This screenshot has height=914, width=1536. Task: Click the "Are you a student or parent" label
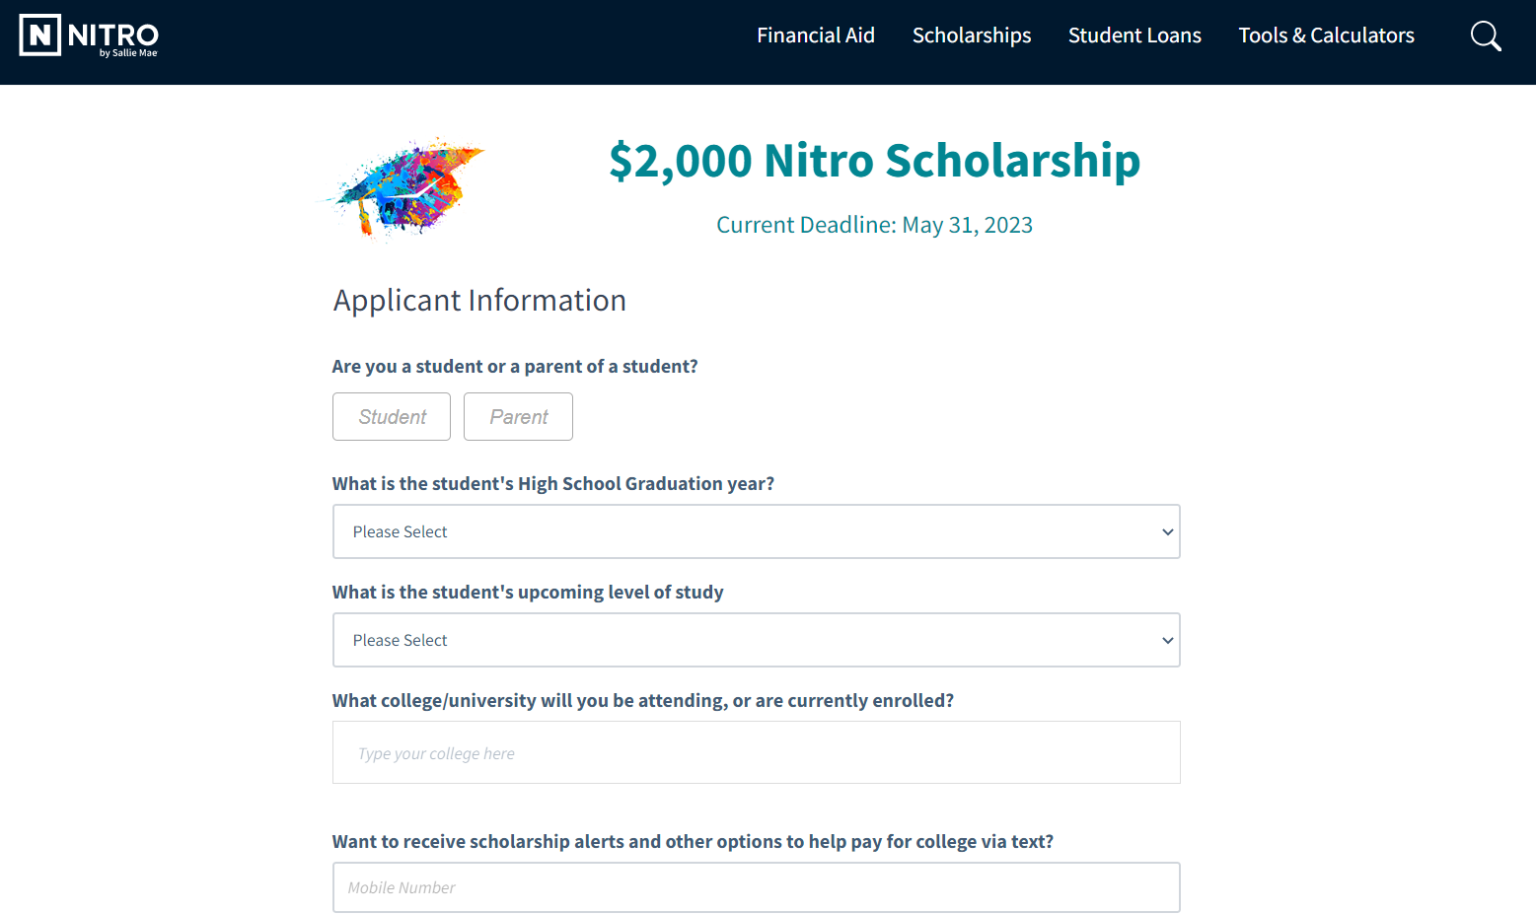[x=515, y=366]
